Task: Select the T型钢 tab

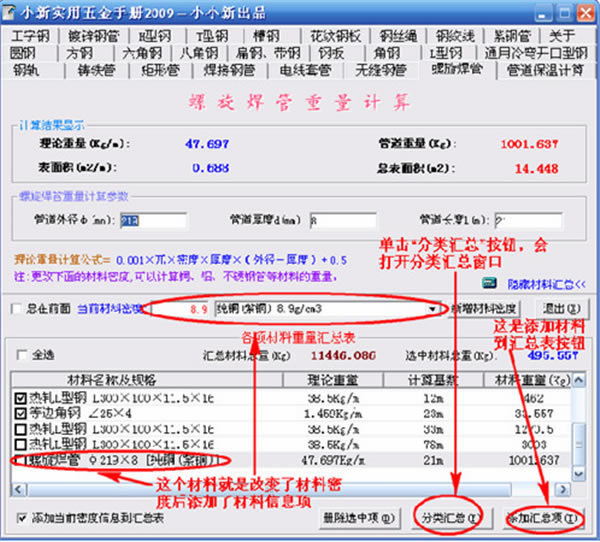Action: 212,36
